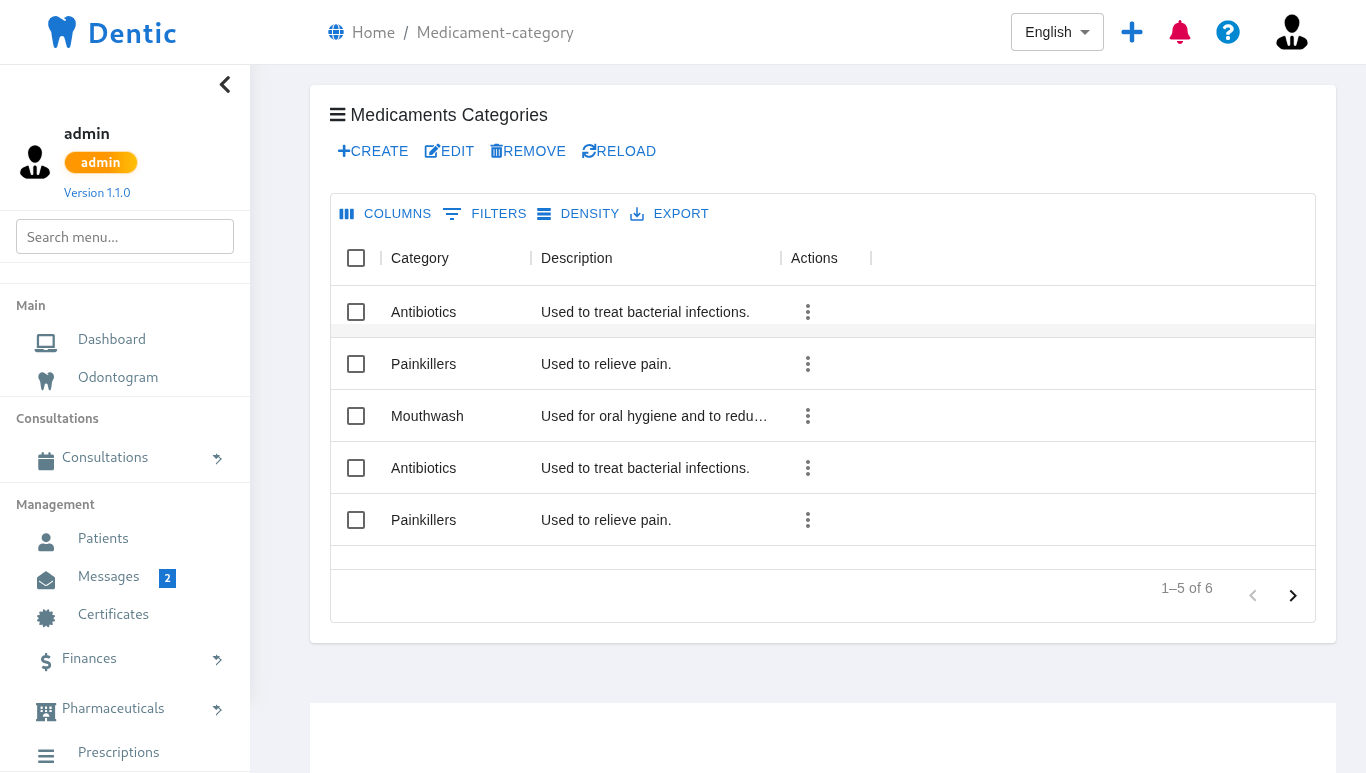1366x773 pixels.
Task: Go to Messages in the sidebar
Action: pos(108,577)
